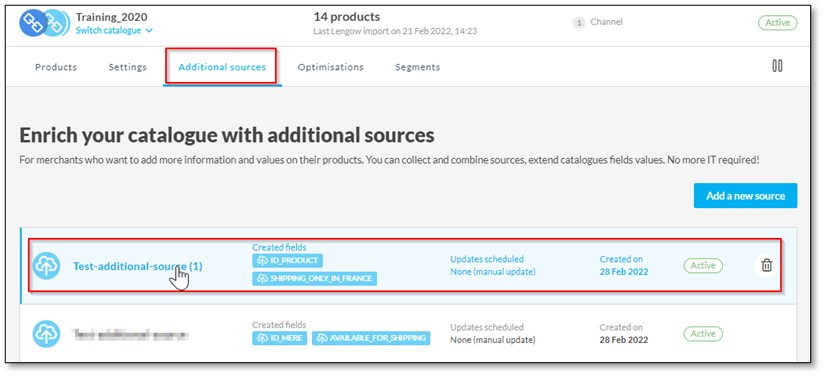
Task: Switch to the Additional sources tab
Action: (222, 67)
